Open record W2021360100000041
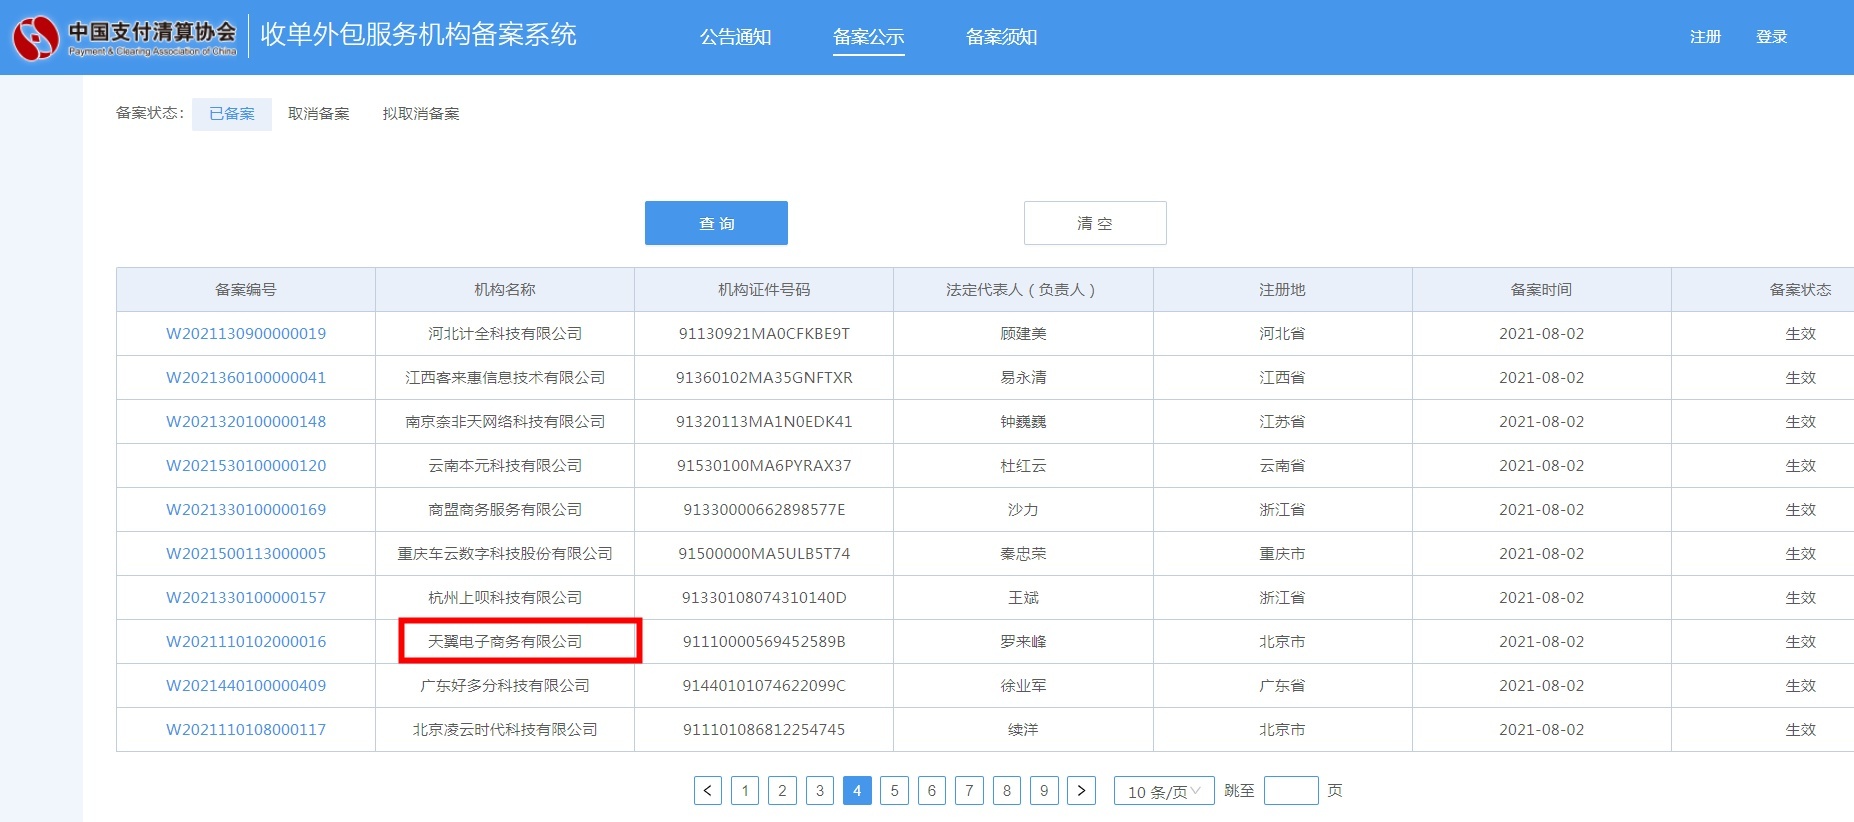Viewport: 1854px width, 822px height. tap(246, 378)
